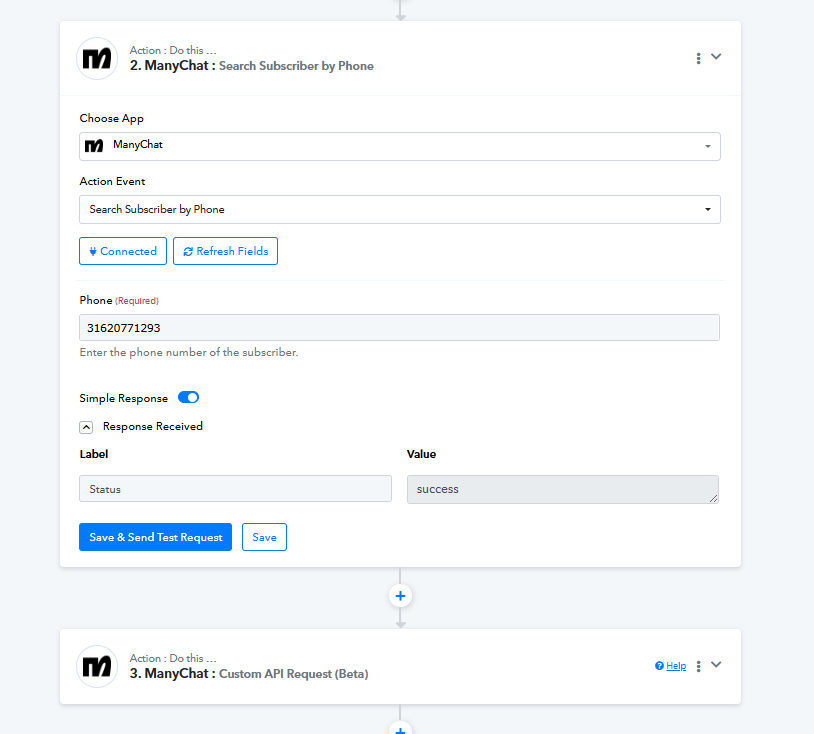Viewport: 814px width, 734px height.
Task: Open the Action Event dropdown
Action: [400, 210]
